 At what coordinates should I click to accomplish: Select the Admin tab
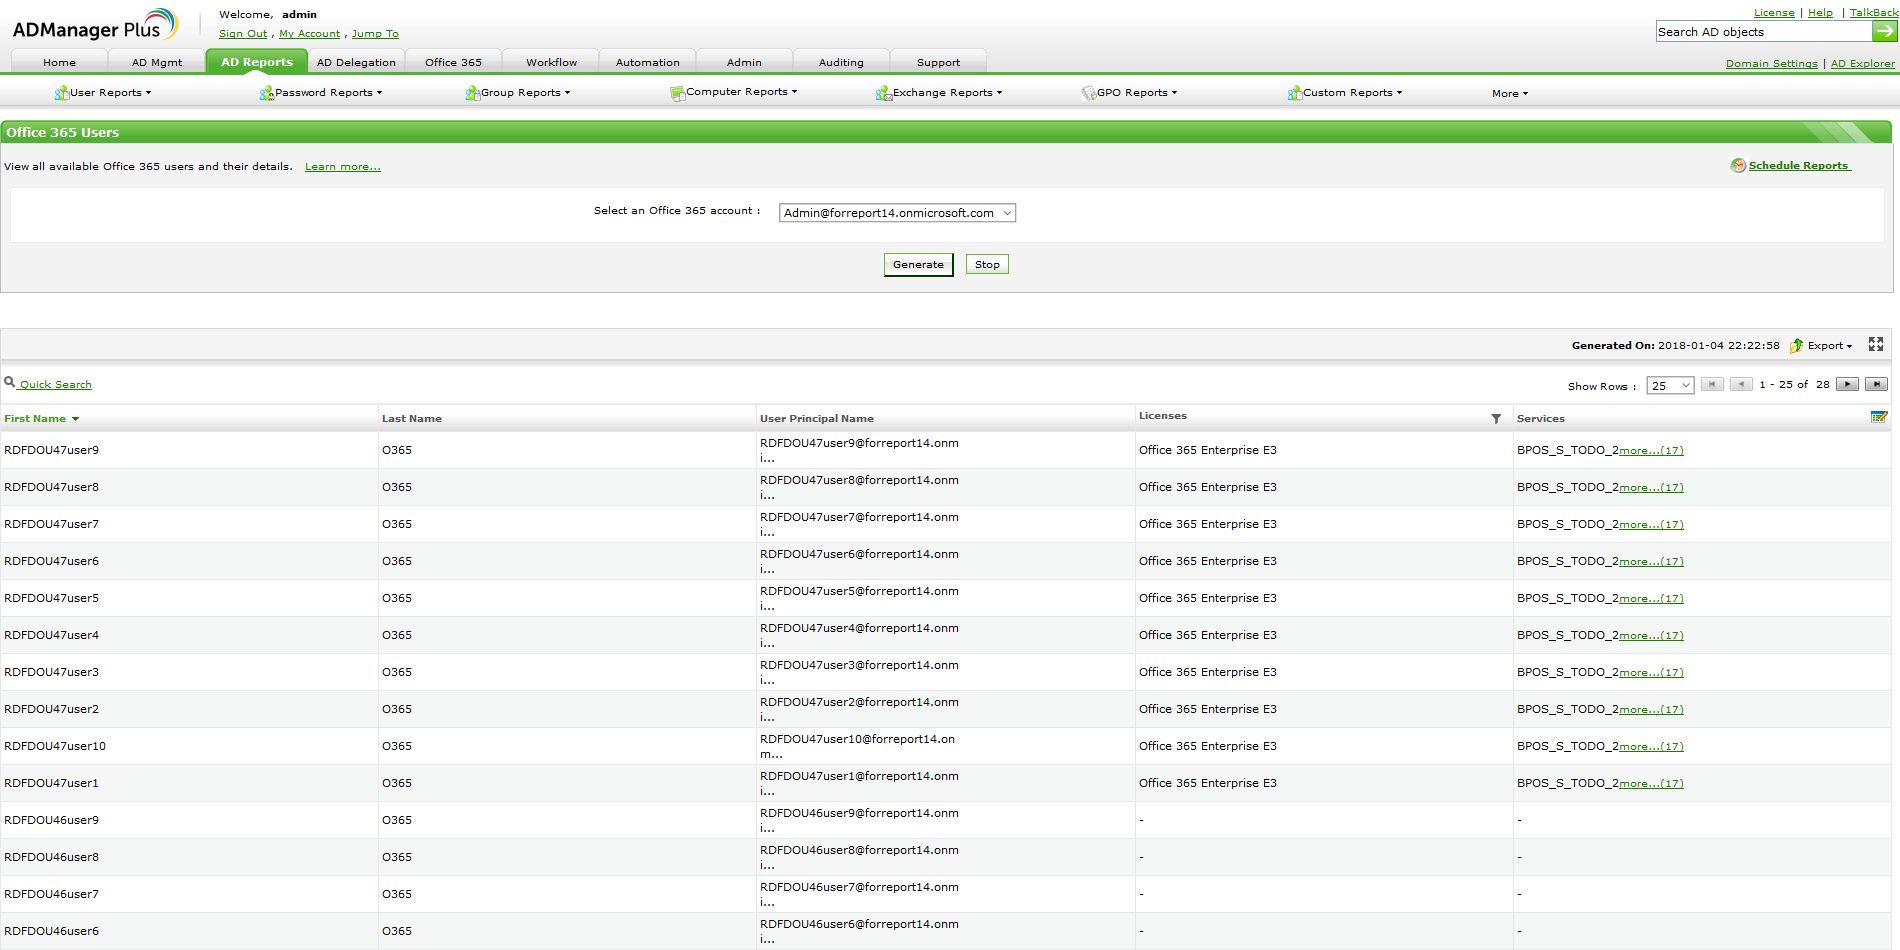click(x=744, y=62)
